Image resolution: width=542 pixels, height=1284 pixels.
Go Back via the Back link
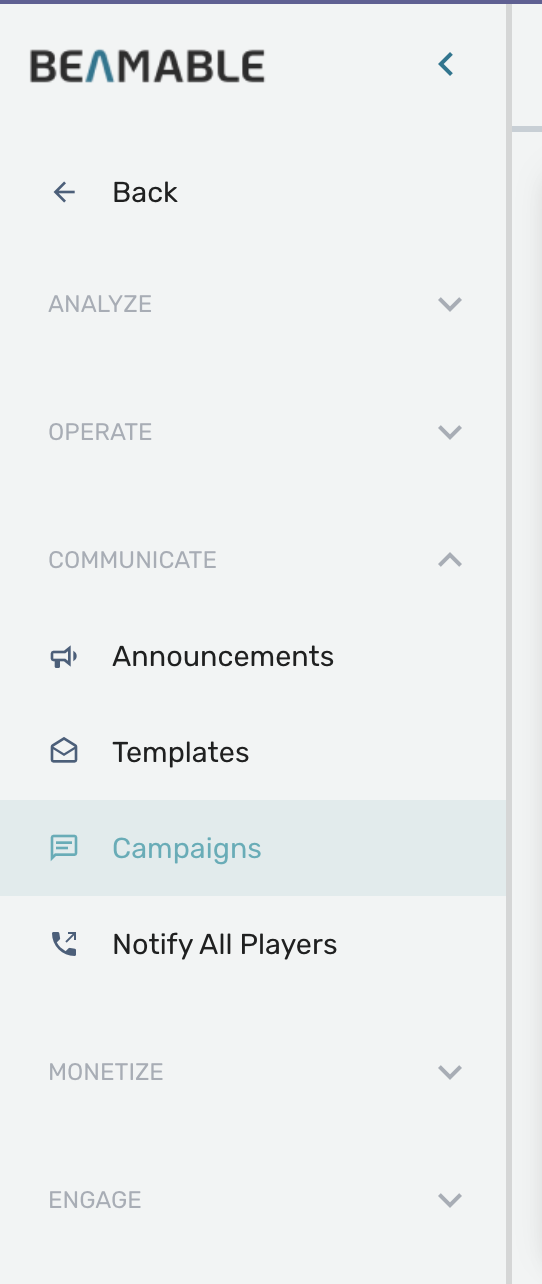pos(145,192)
